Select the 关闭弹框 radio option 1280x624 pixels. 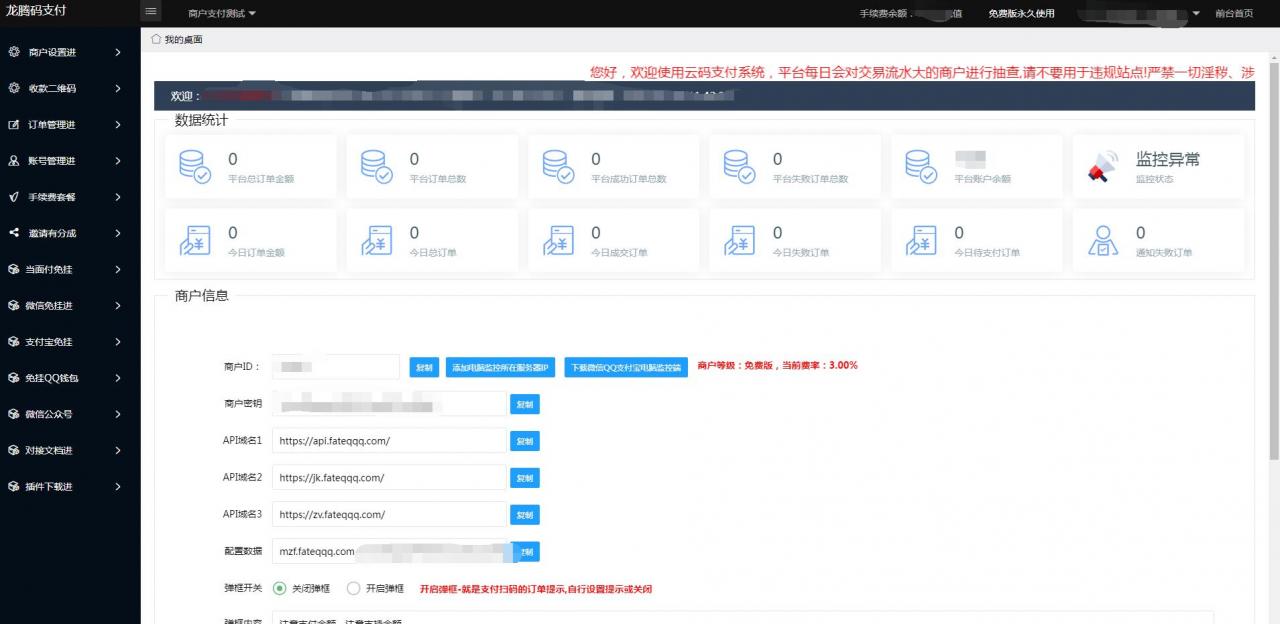tap(280, 588)
